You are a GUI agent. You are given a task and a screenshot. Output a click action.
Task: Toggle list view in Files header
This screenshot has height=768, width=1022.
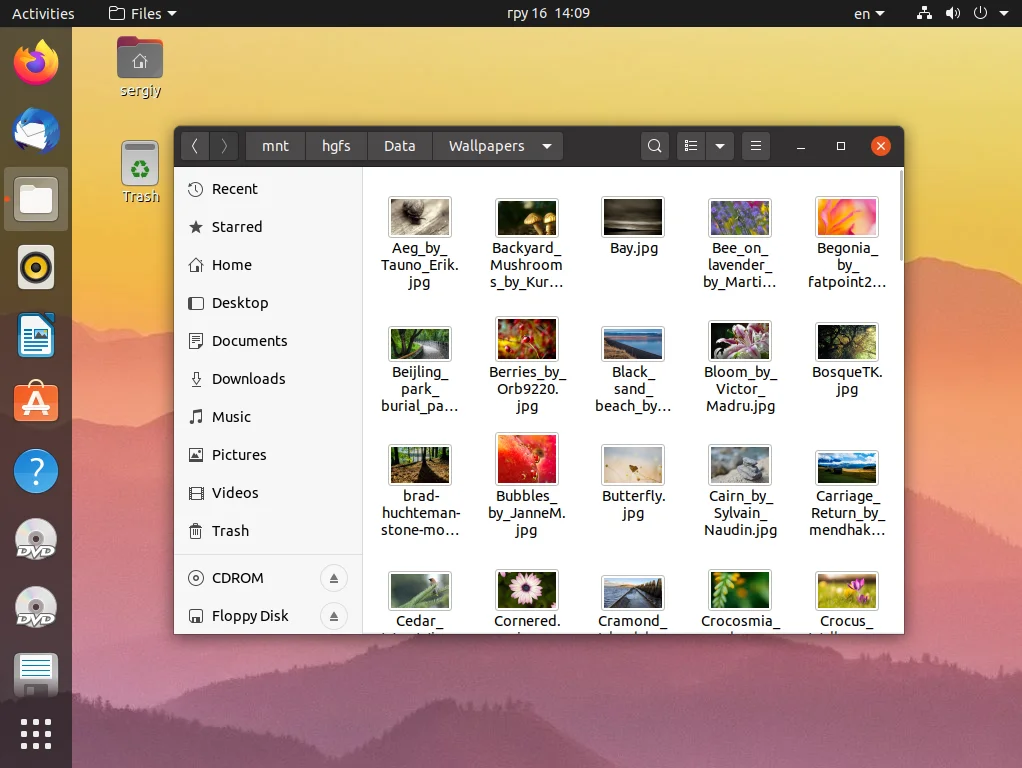coord(691,146)
